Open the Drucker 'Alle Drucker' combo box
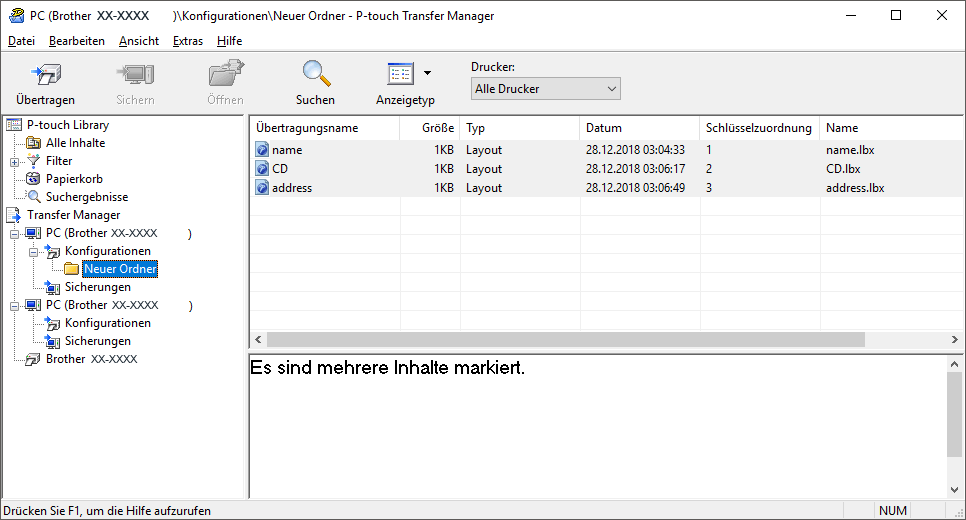Image resolution: width=966 pixels, height=520 pixels. click(545, 89)
